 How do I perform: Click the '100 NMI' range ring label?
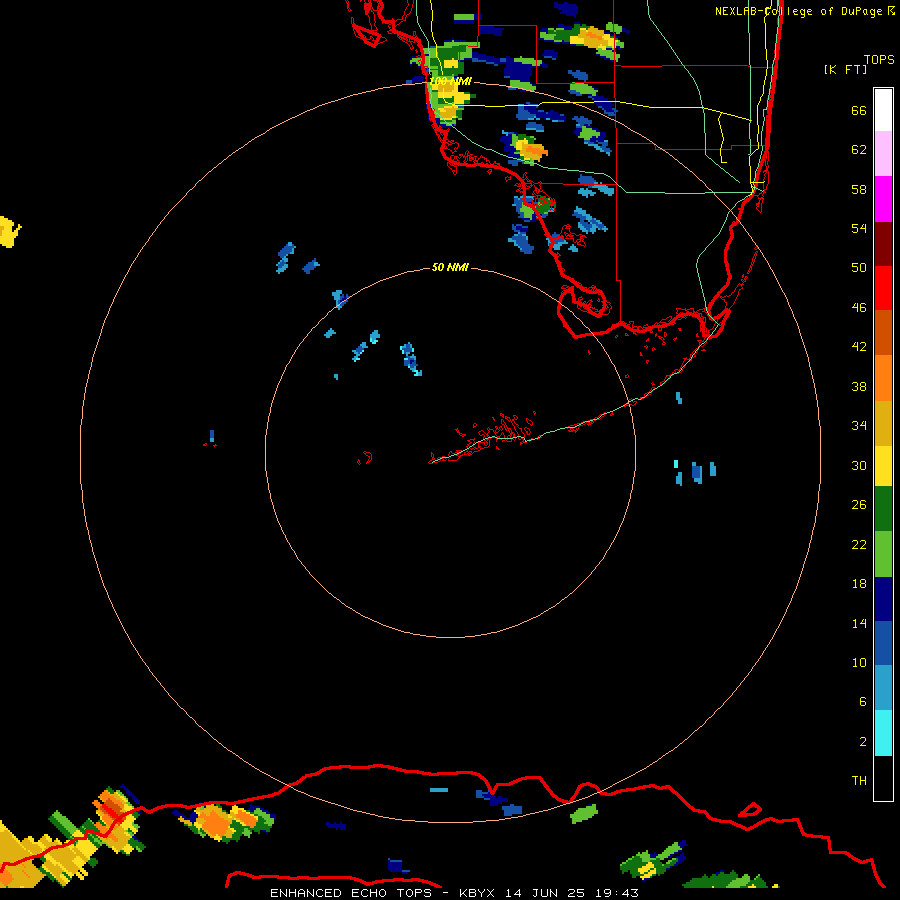click(x=451, y=82)
